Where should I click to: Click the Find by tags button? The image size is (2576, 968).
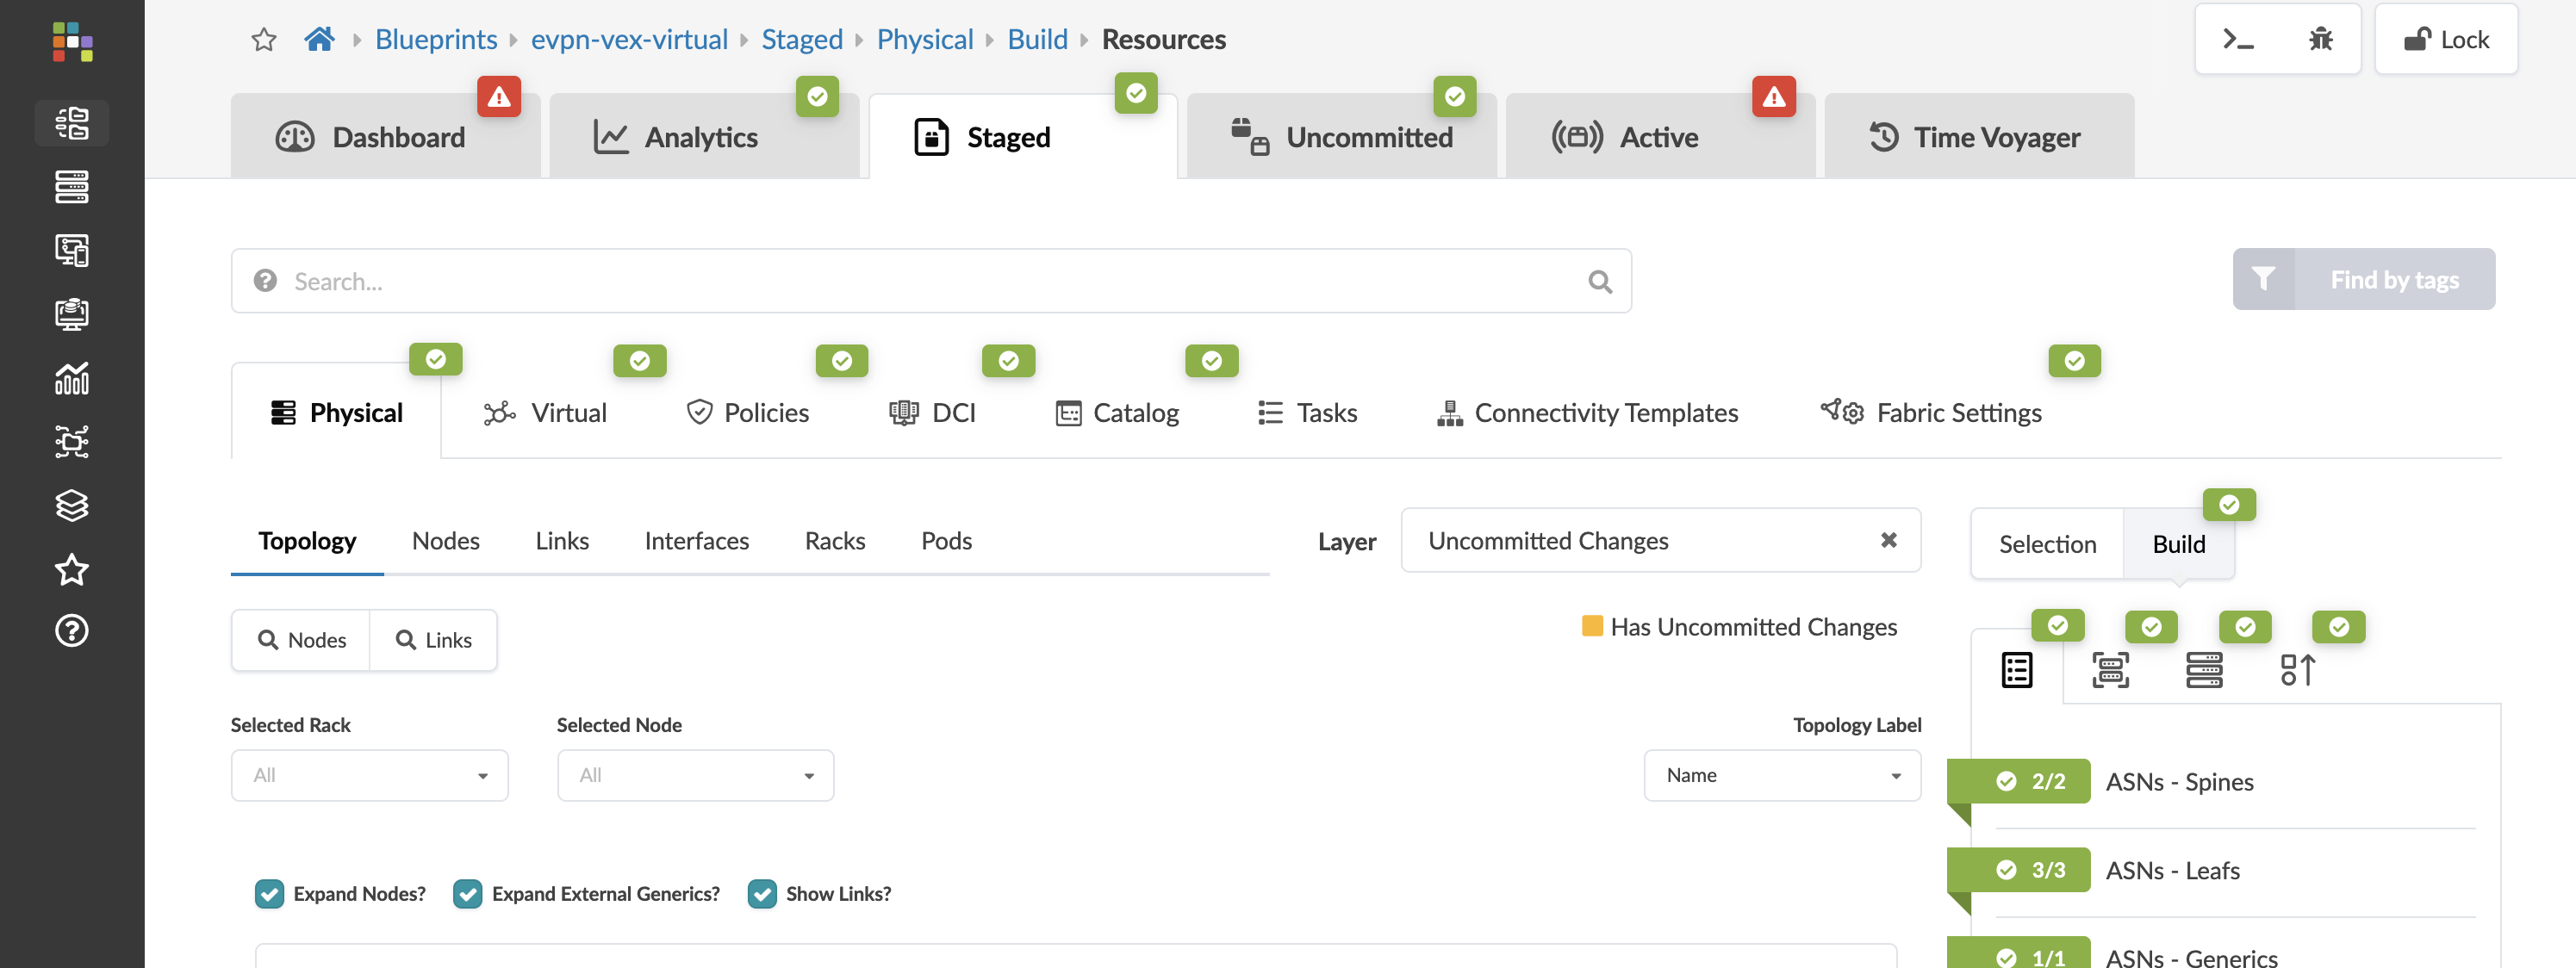pyautogui.click(x=2363, y=280)
